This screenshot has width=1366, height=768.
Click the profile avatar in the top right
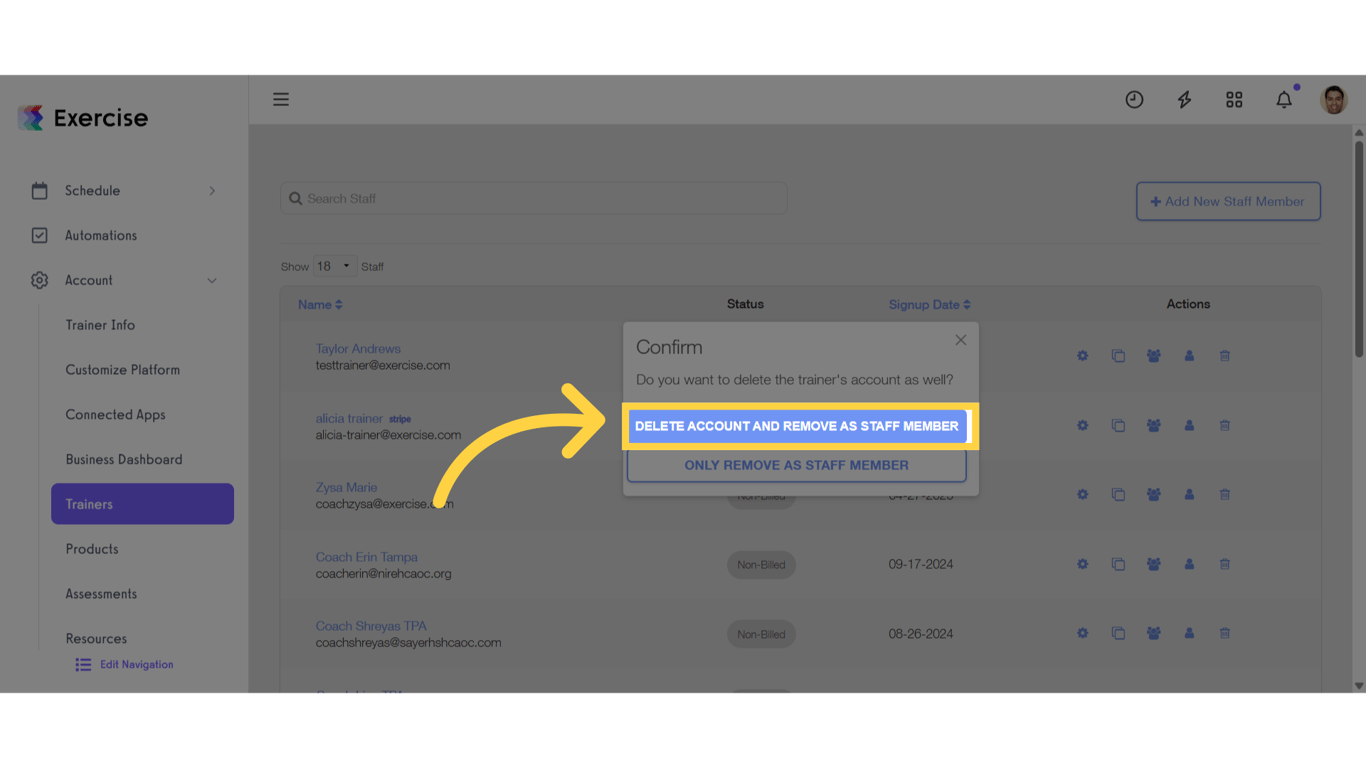click(x=1334, y=99)
